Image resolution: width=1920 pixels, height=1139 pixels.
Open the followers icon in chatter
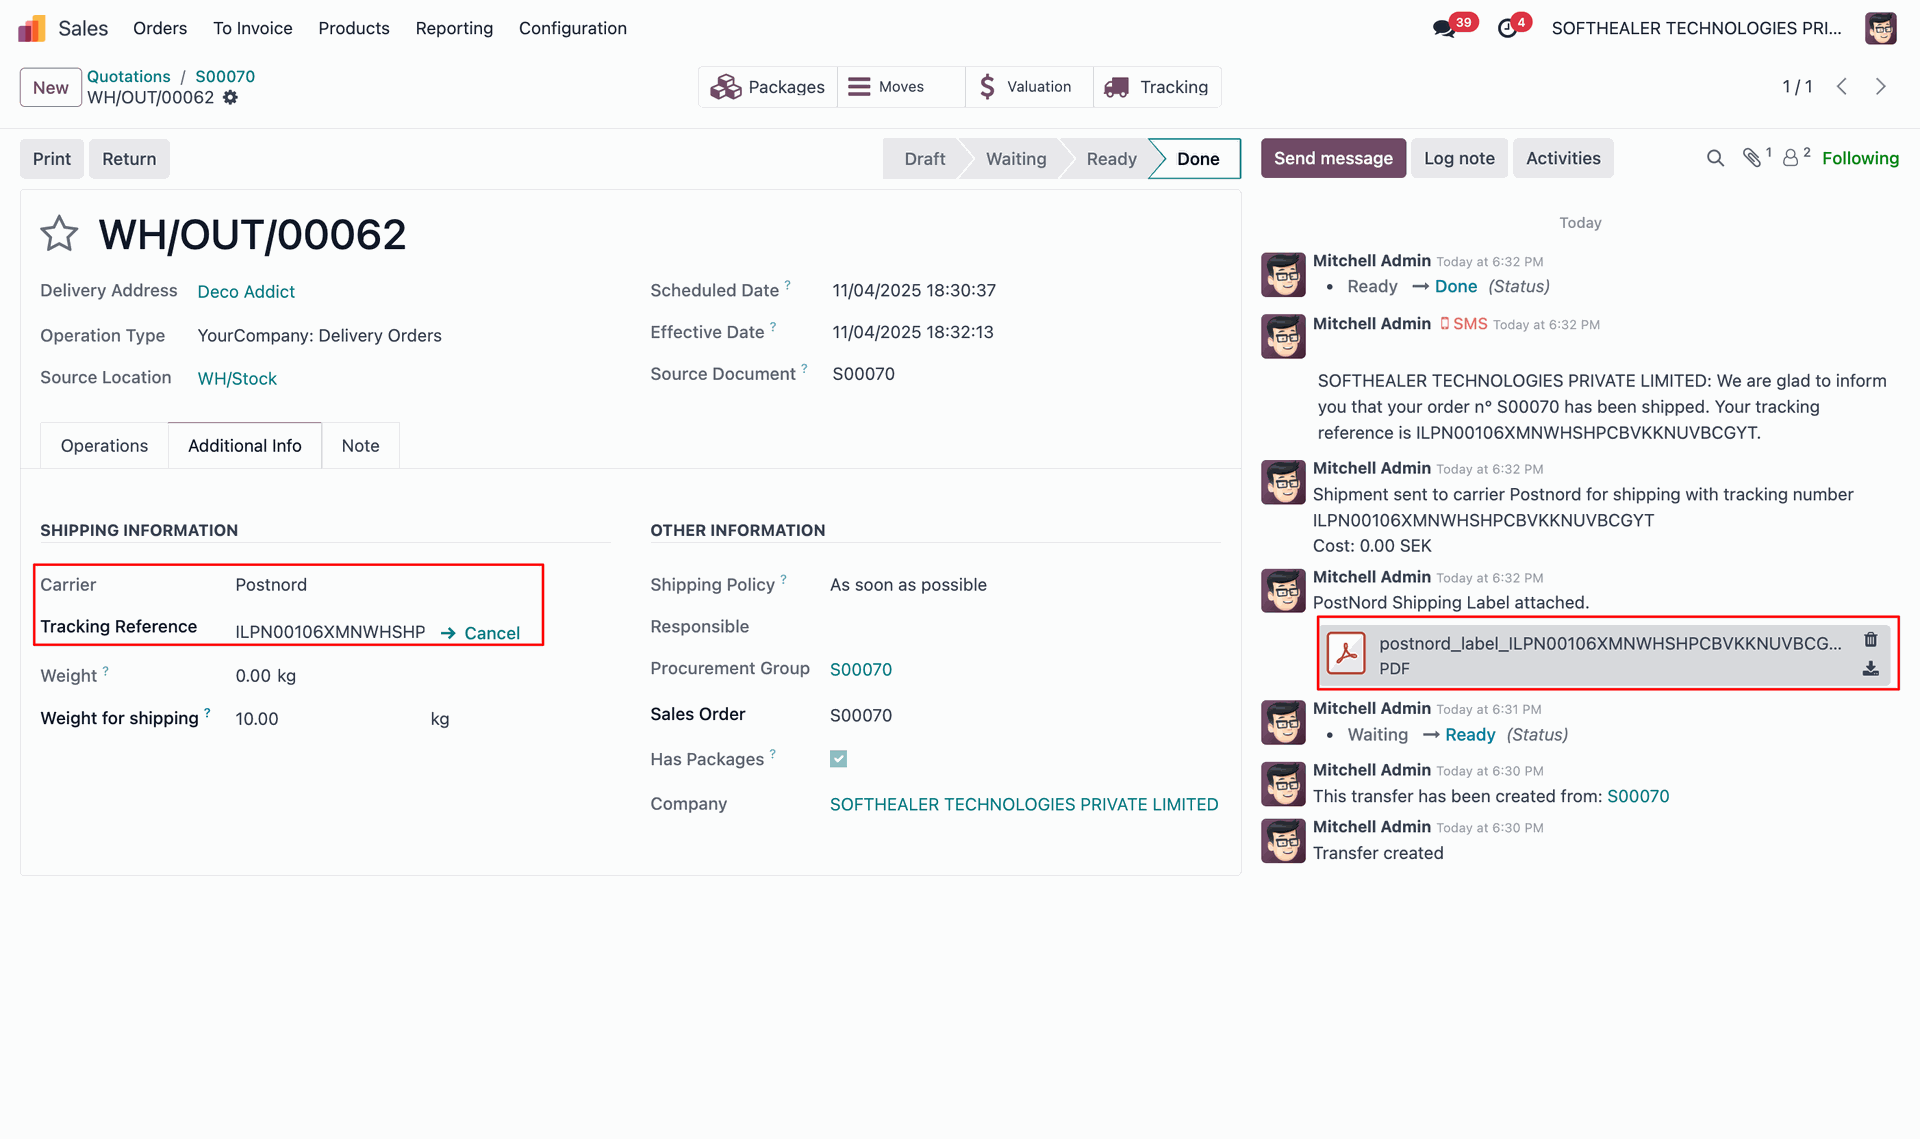pos(1790,158)
